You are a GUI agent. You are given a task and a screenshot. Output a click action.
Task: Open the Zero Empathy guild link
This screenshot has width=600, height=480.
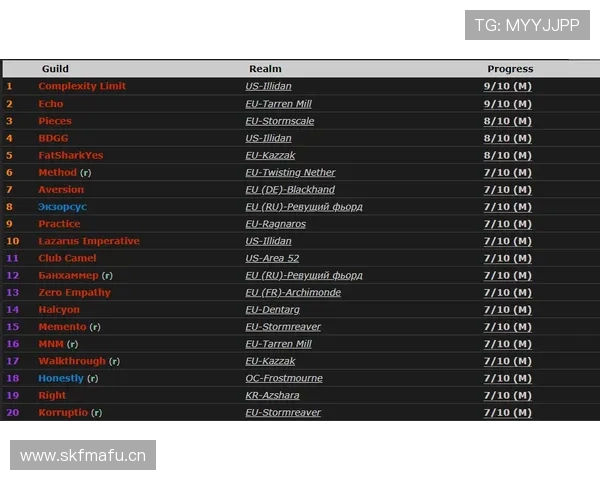pyautogui.click(x=74, y=293)
